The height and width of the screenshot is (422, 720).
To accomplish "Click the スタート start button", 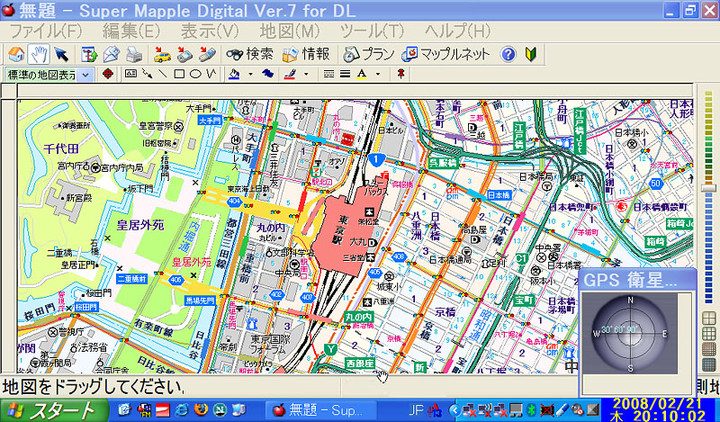I will 54,410.
